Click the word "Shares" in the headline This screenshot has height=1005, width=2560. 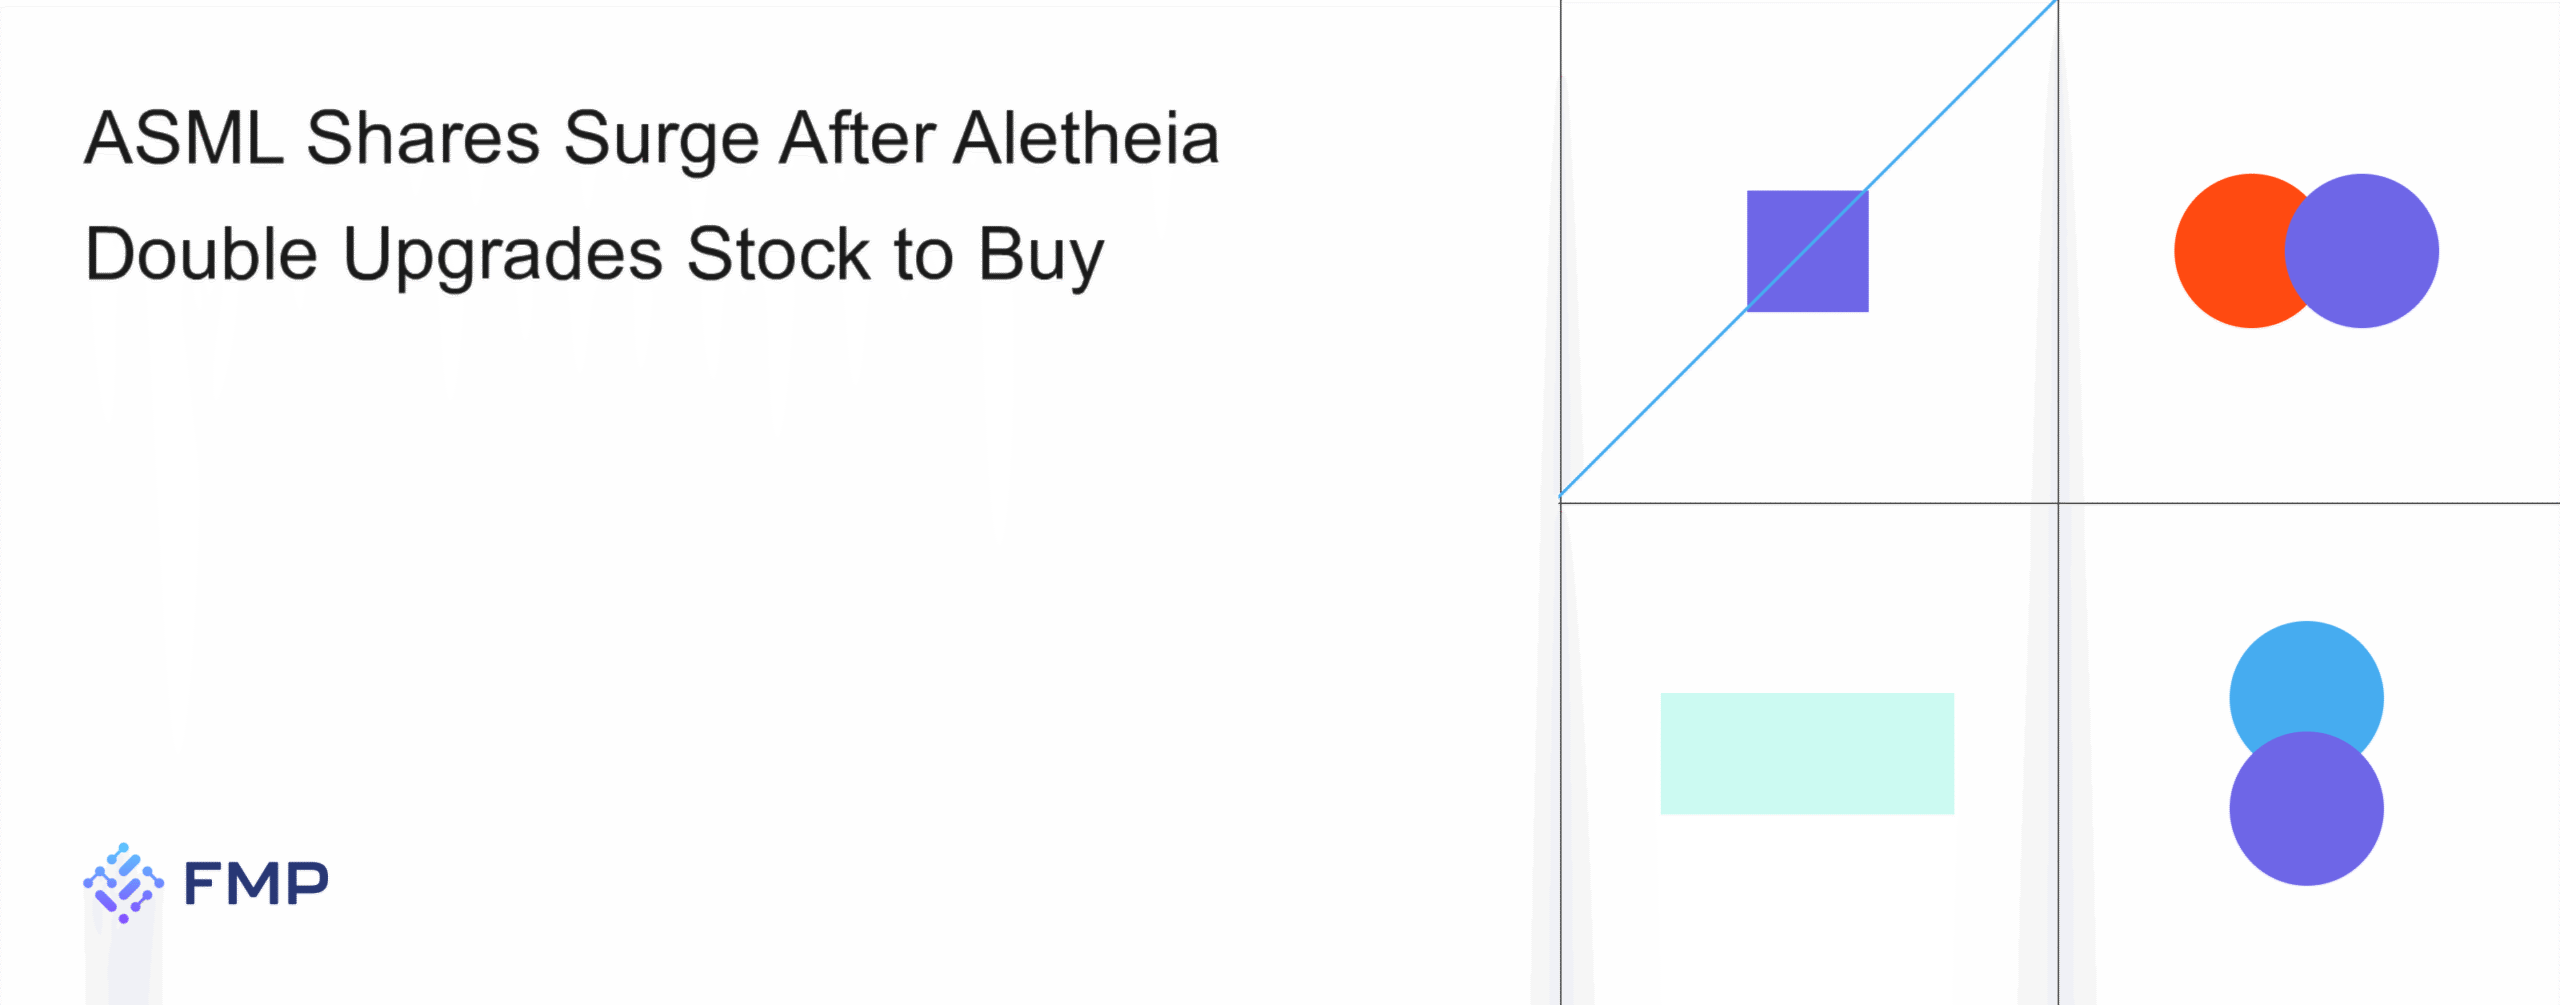click(423, 138)
